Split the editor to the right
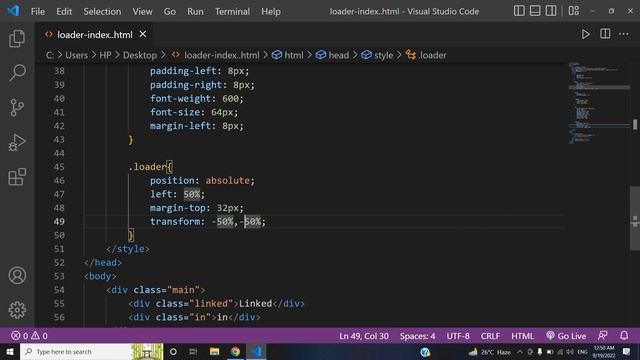The height and width of the screenshot is (360, 640). tap(605, 34)
